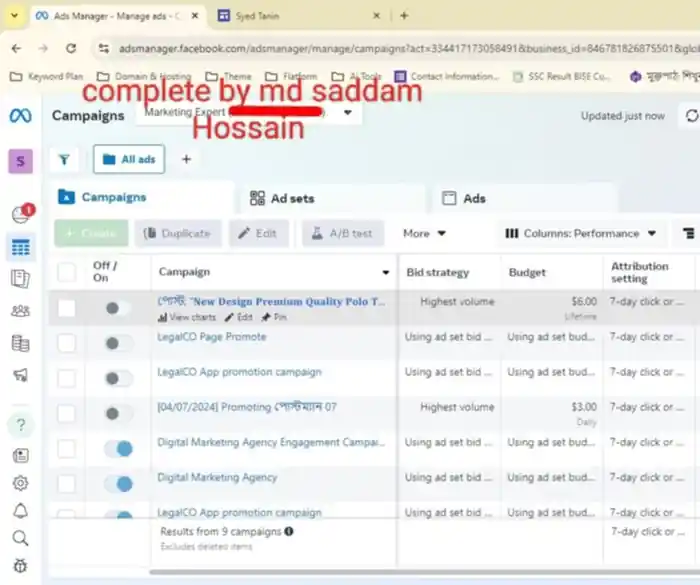
Task: Open the SSC Result BISE bookmark
Action: 562,76
